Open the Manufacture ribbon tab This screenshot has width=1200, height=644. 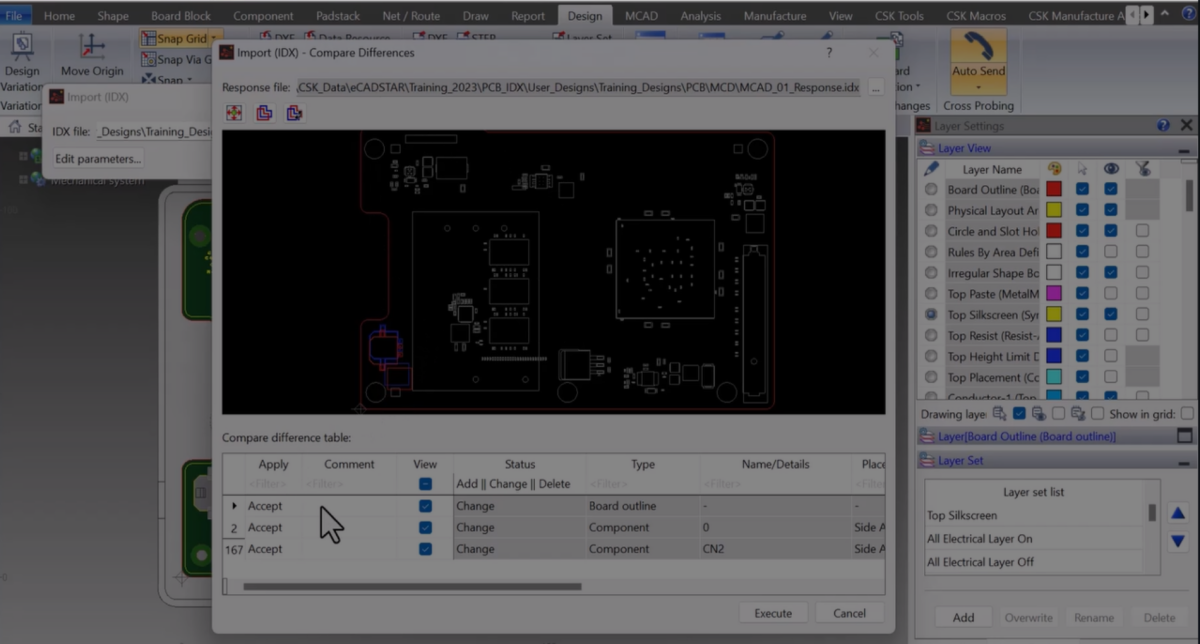coord(774,15)
